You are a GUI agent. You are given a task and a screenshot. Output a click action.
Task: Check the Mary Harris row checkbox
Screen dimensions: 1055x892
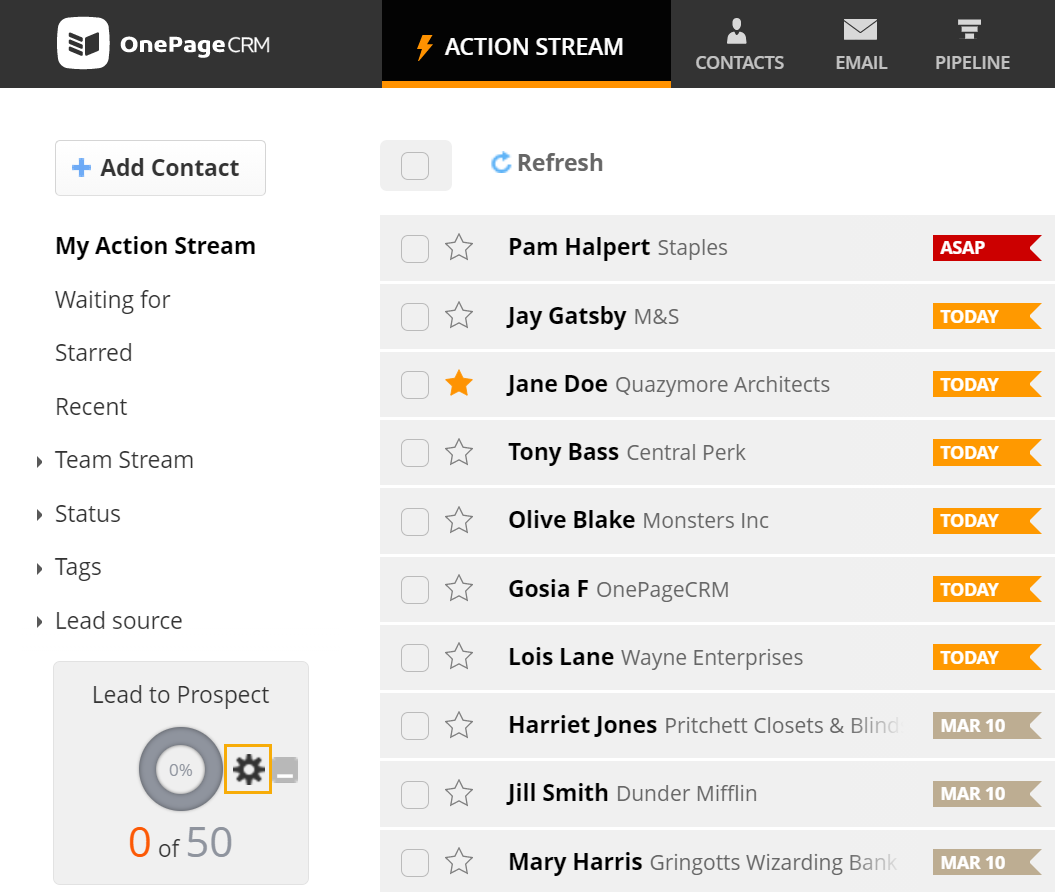(x=415, y=862)
